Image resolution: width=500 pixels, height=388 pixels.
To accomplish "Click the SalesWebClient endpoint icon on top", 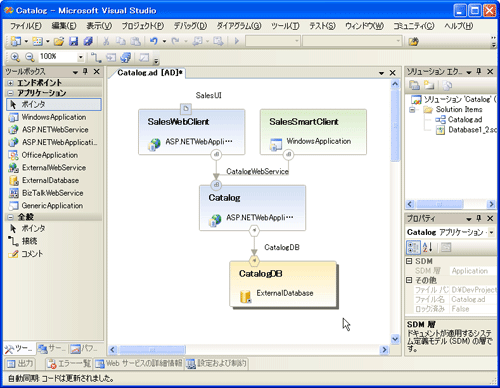I will [x=186, y=109].
